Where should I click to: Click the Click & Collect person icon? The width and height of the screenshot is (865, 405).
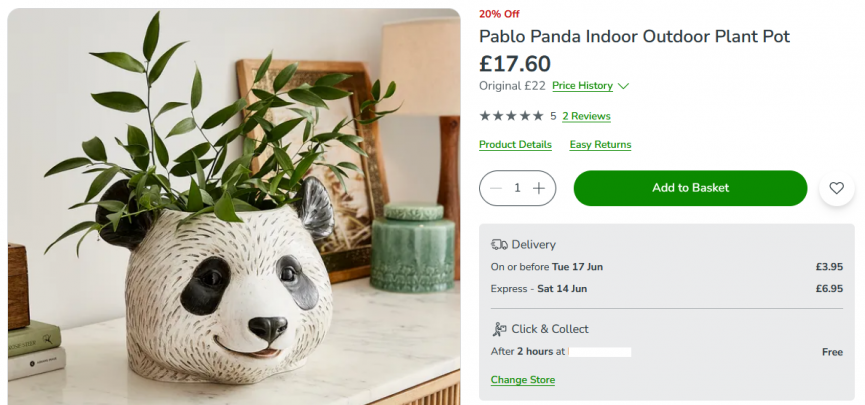pyautogui.click(x=499, y=329)
